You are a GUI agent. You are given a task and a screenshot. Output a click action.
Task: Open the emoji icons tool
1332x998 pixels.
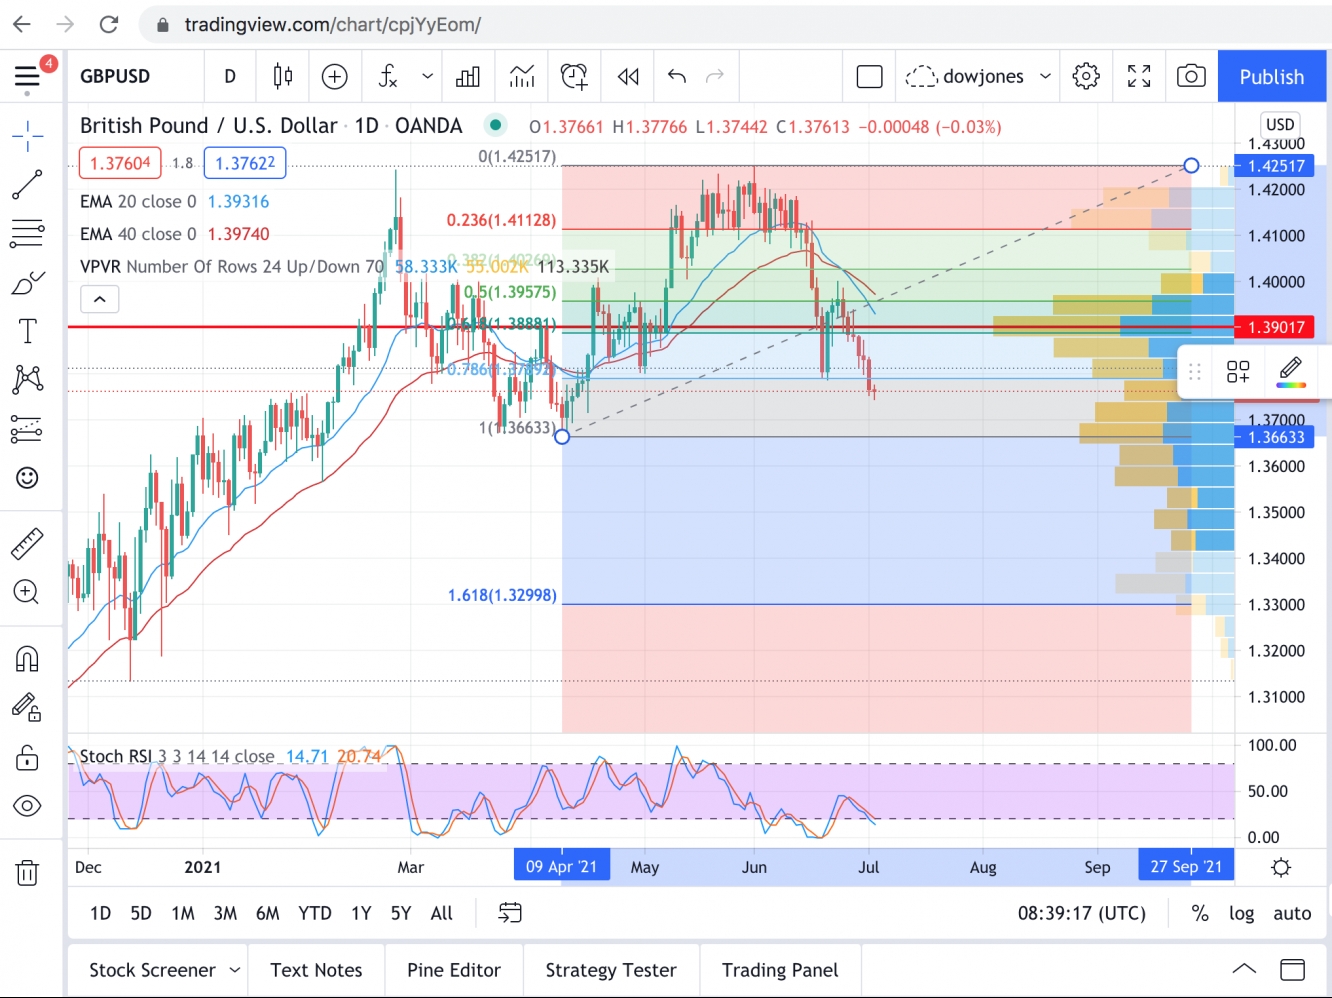click(x=27, y=477)
